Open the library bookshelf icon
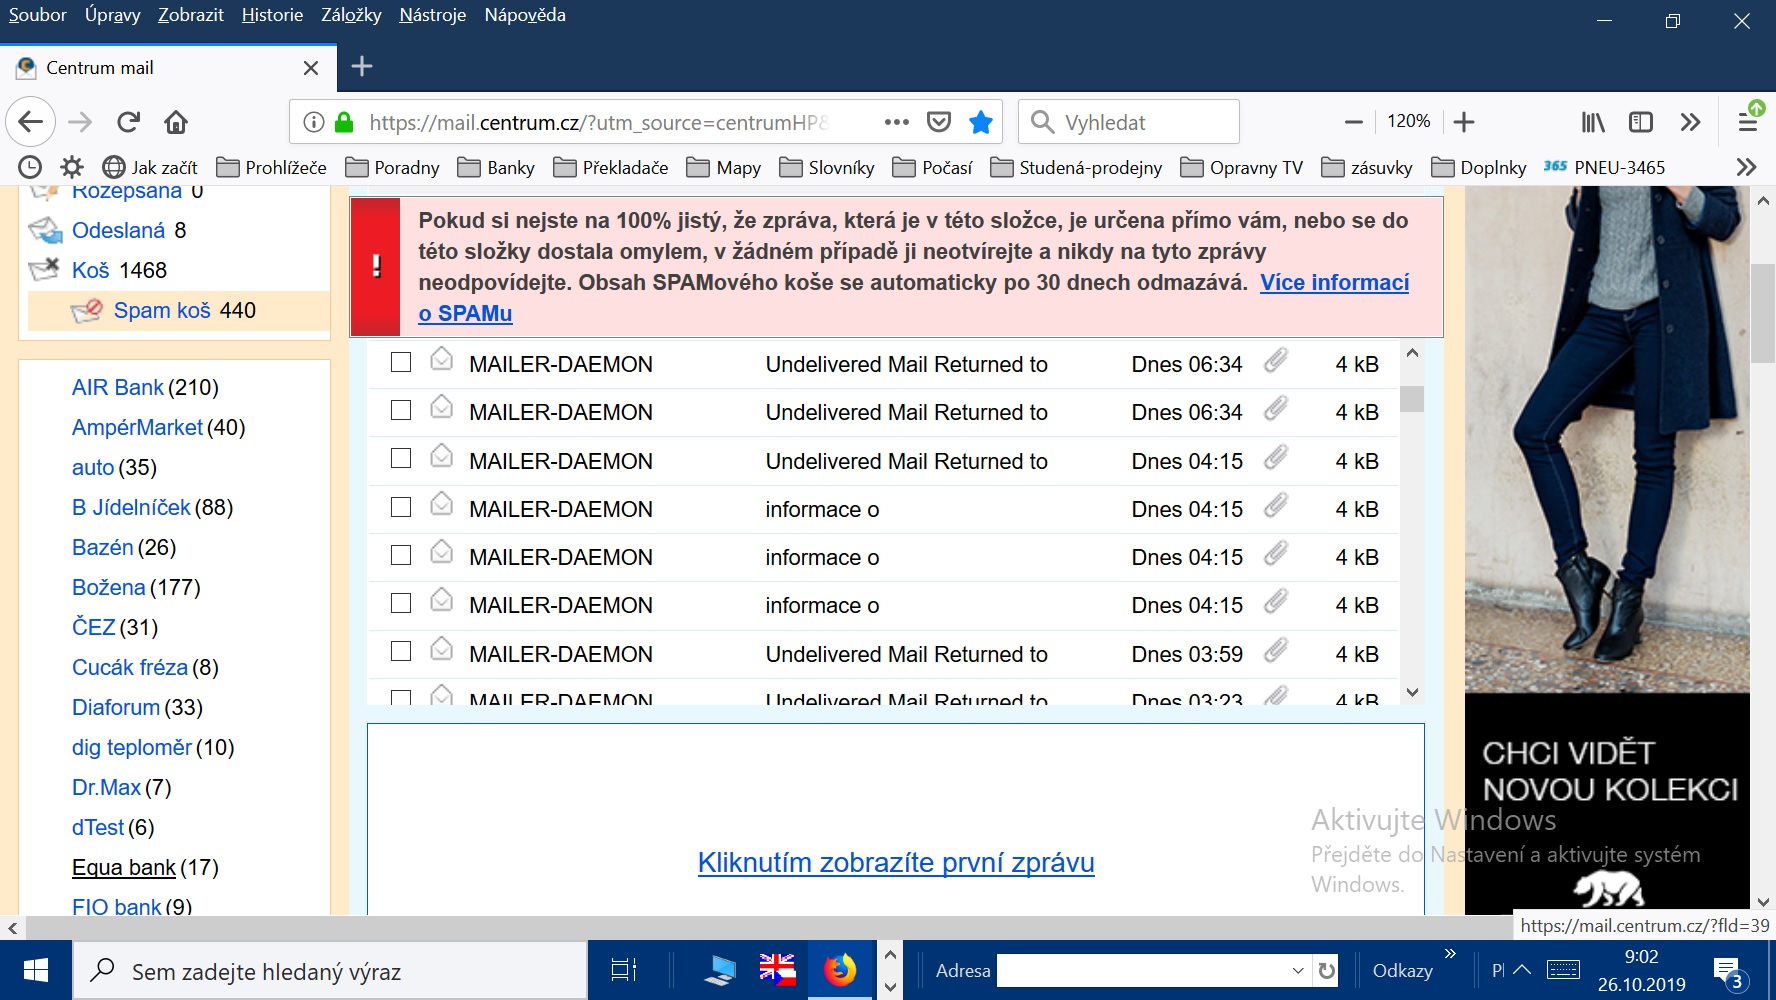Image resolution: width=1776 pixels, height=1000 pixels. [x=1592, y=122]
